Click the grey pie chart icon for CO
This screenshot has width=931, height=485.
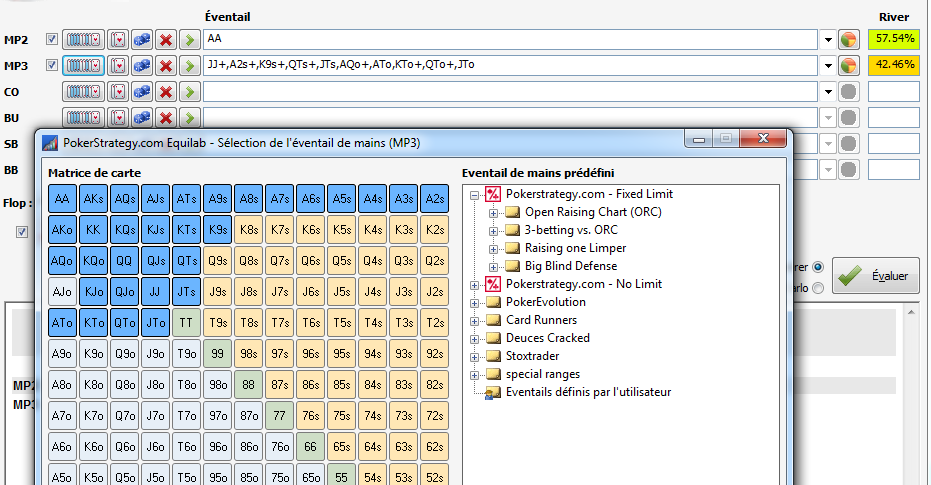pyautogui.click(x=848, y=91)
